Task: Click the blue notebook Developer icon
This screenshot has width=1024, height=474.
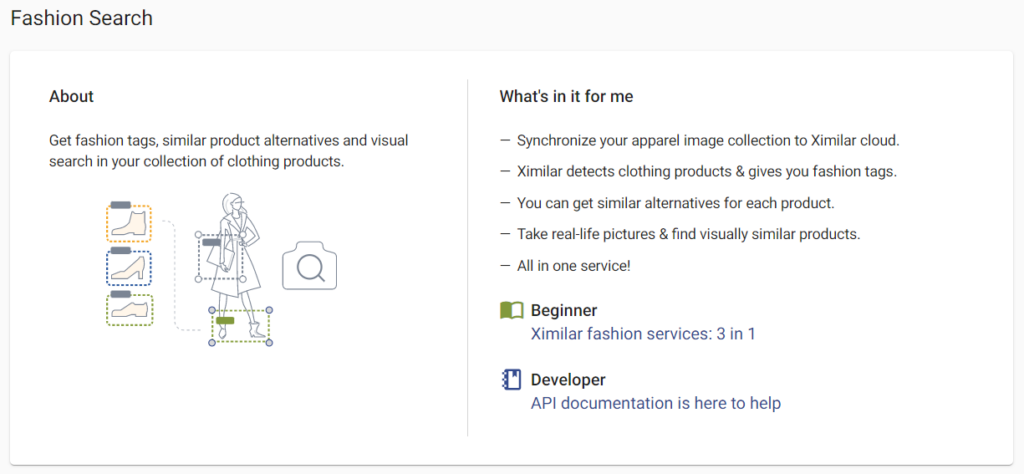Action: click(x=511, y=379)
